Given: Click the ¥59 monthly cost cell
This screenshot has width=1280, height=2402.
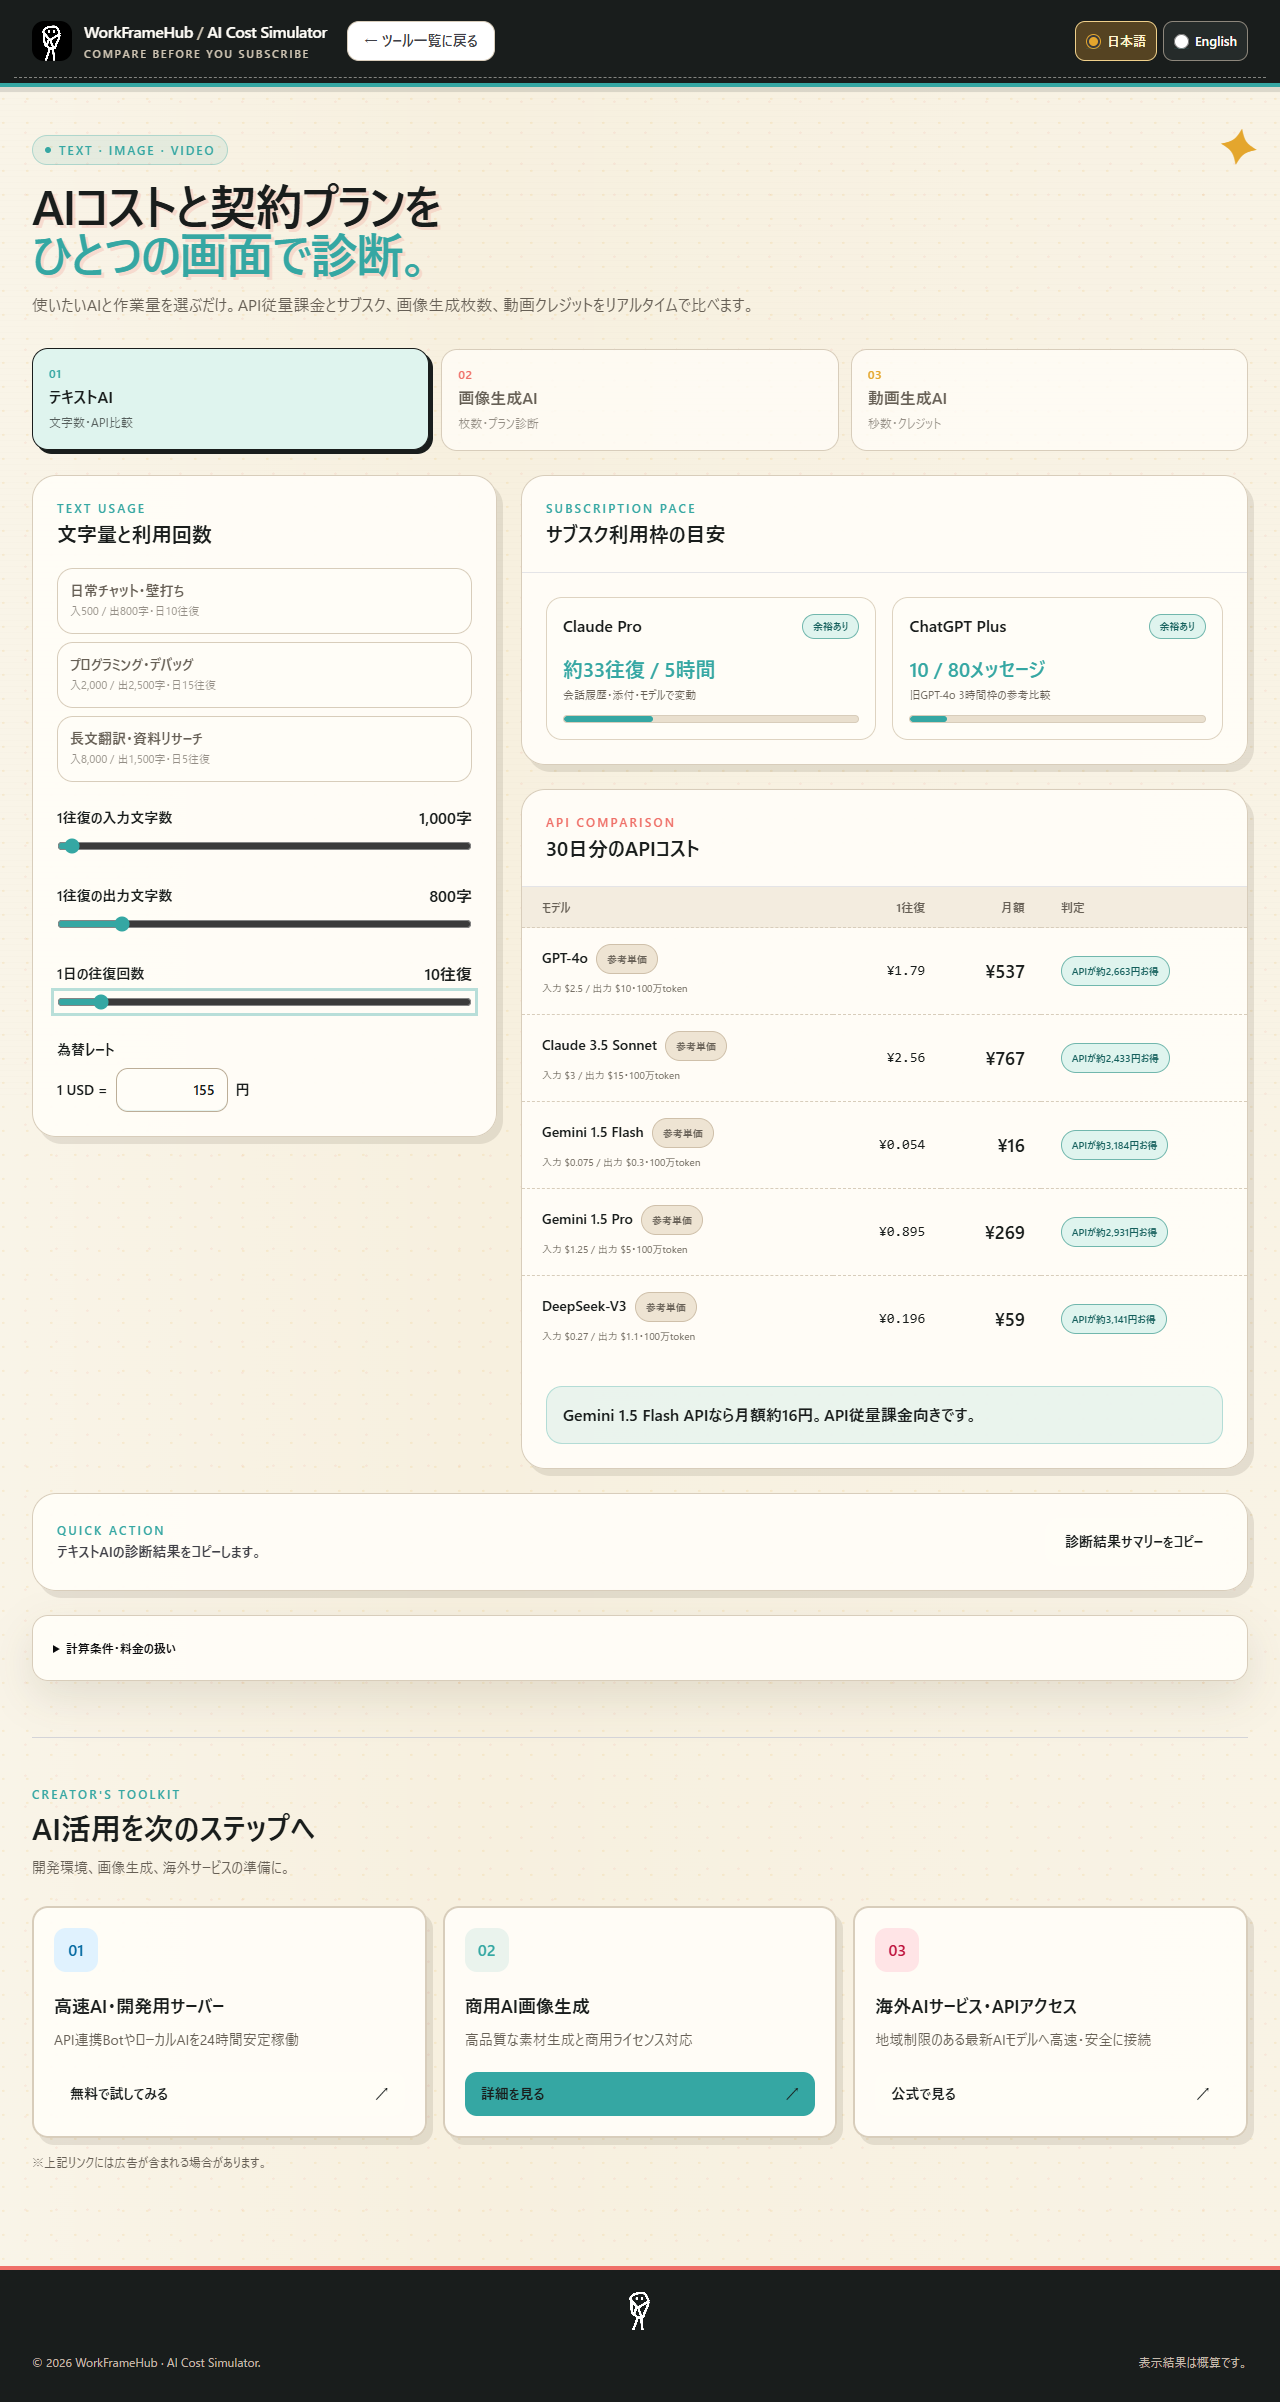Looking at the screenshot, I should click(1010, 1320).
